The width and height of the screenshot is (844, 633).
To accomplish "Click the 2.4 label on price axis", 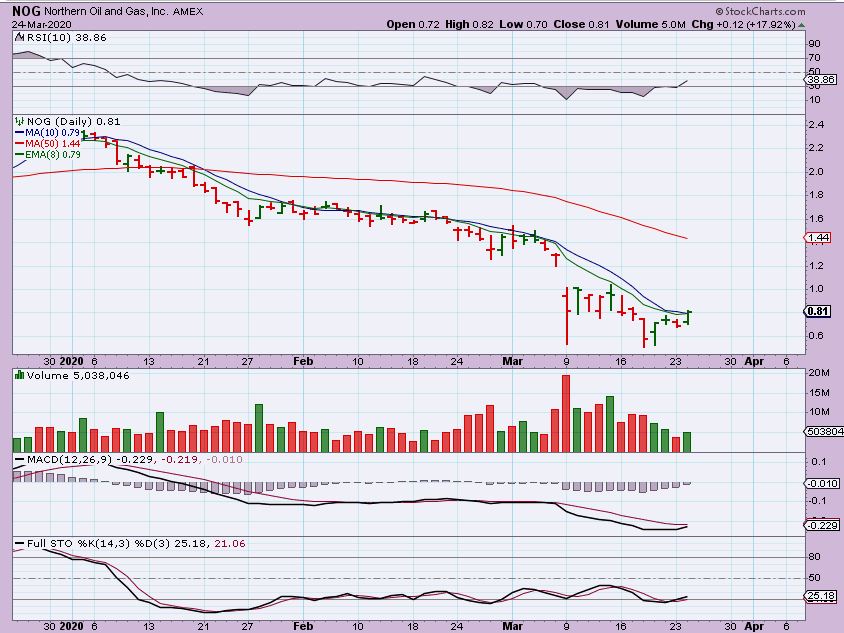I will click(816, 125).
